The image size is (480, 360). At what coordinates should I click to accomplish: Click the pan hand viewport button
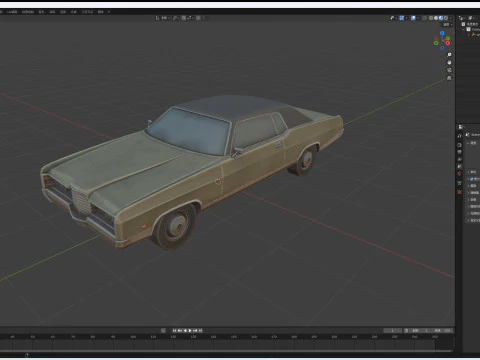pyautogui.click(x=449, y=62)
